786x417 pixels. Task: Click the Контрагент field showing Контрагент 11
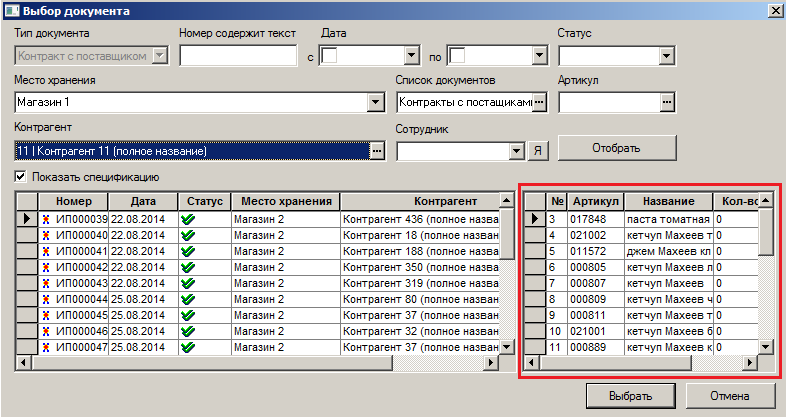(x=192, y=151)
